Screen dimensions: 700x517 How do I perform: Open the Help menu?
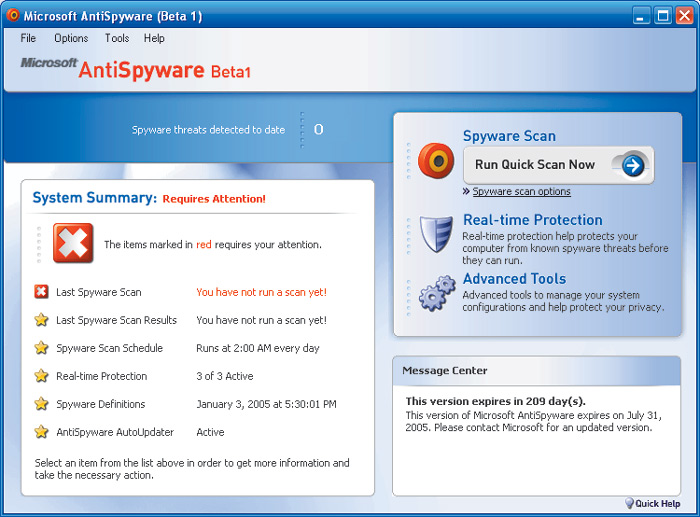[x=154, y=38]
